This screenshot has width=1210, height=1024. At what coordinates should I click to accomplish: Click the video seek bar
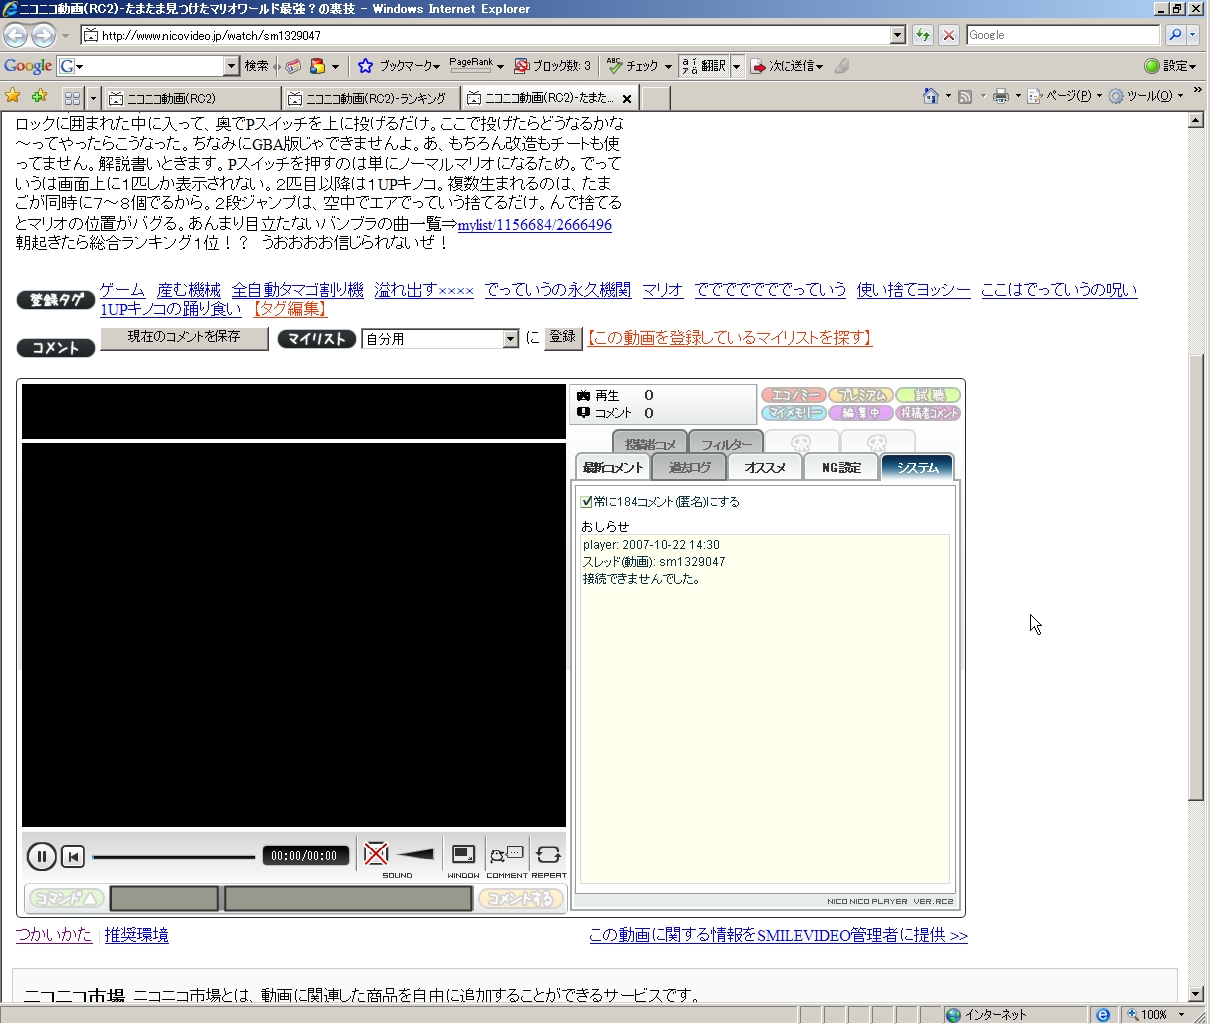point(174,857)
